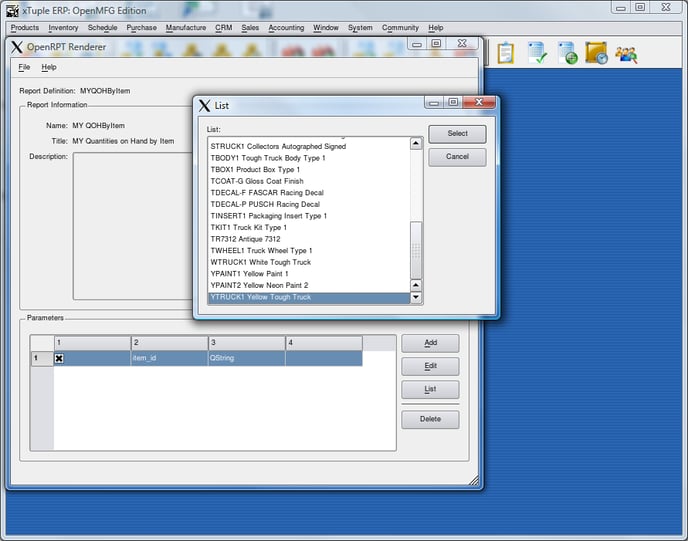Open the Accounting menu
688x541 pixels.
286,28
